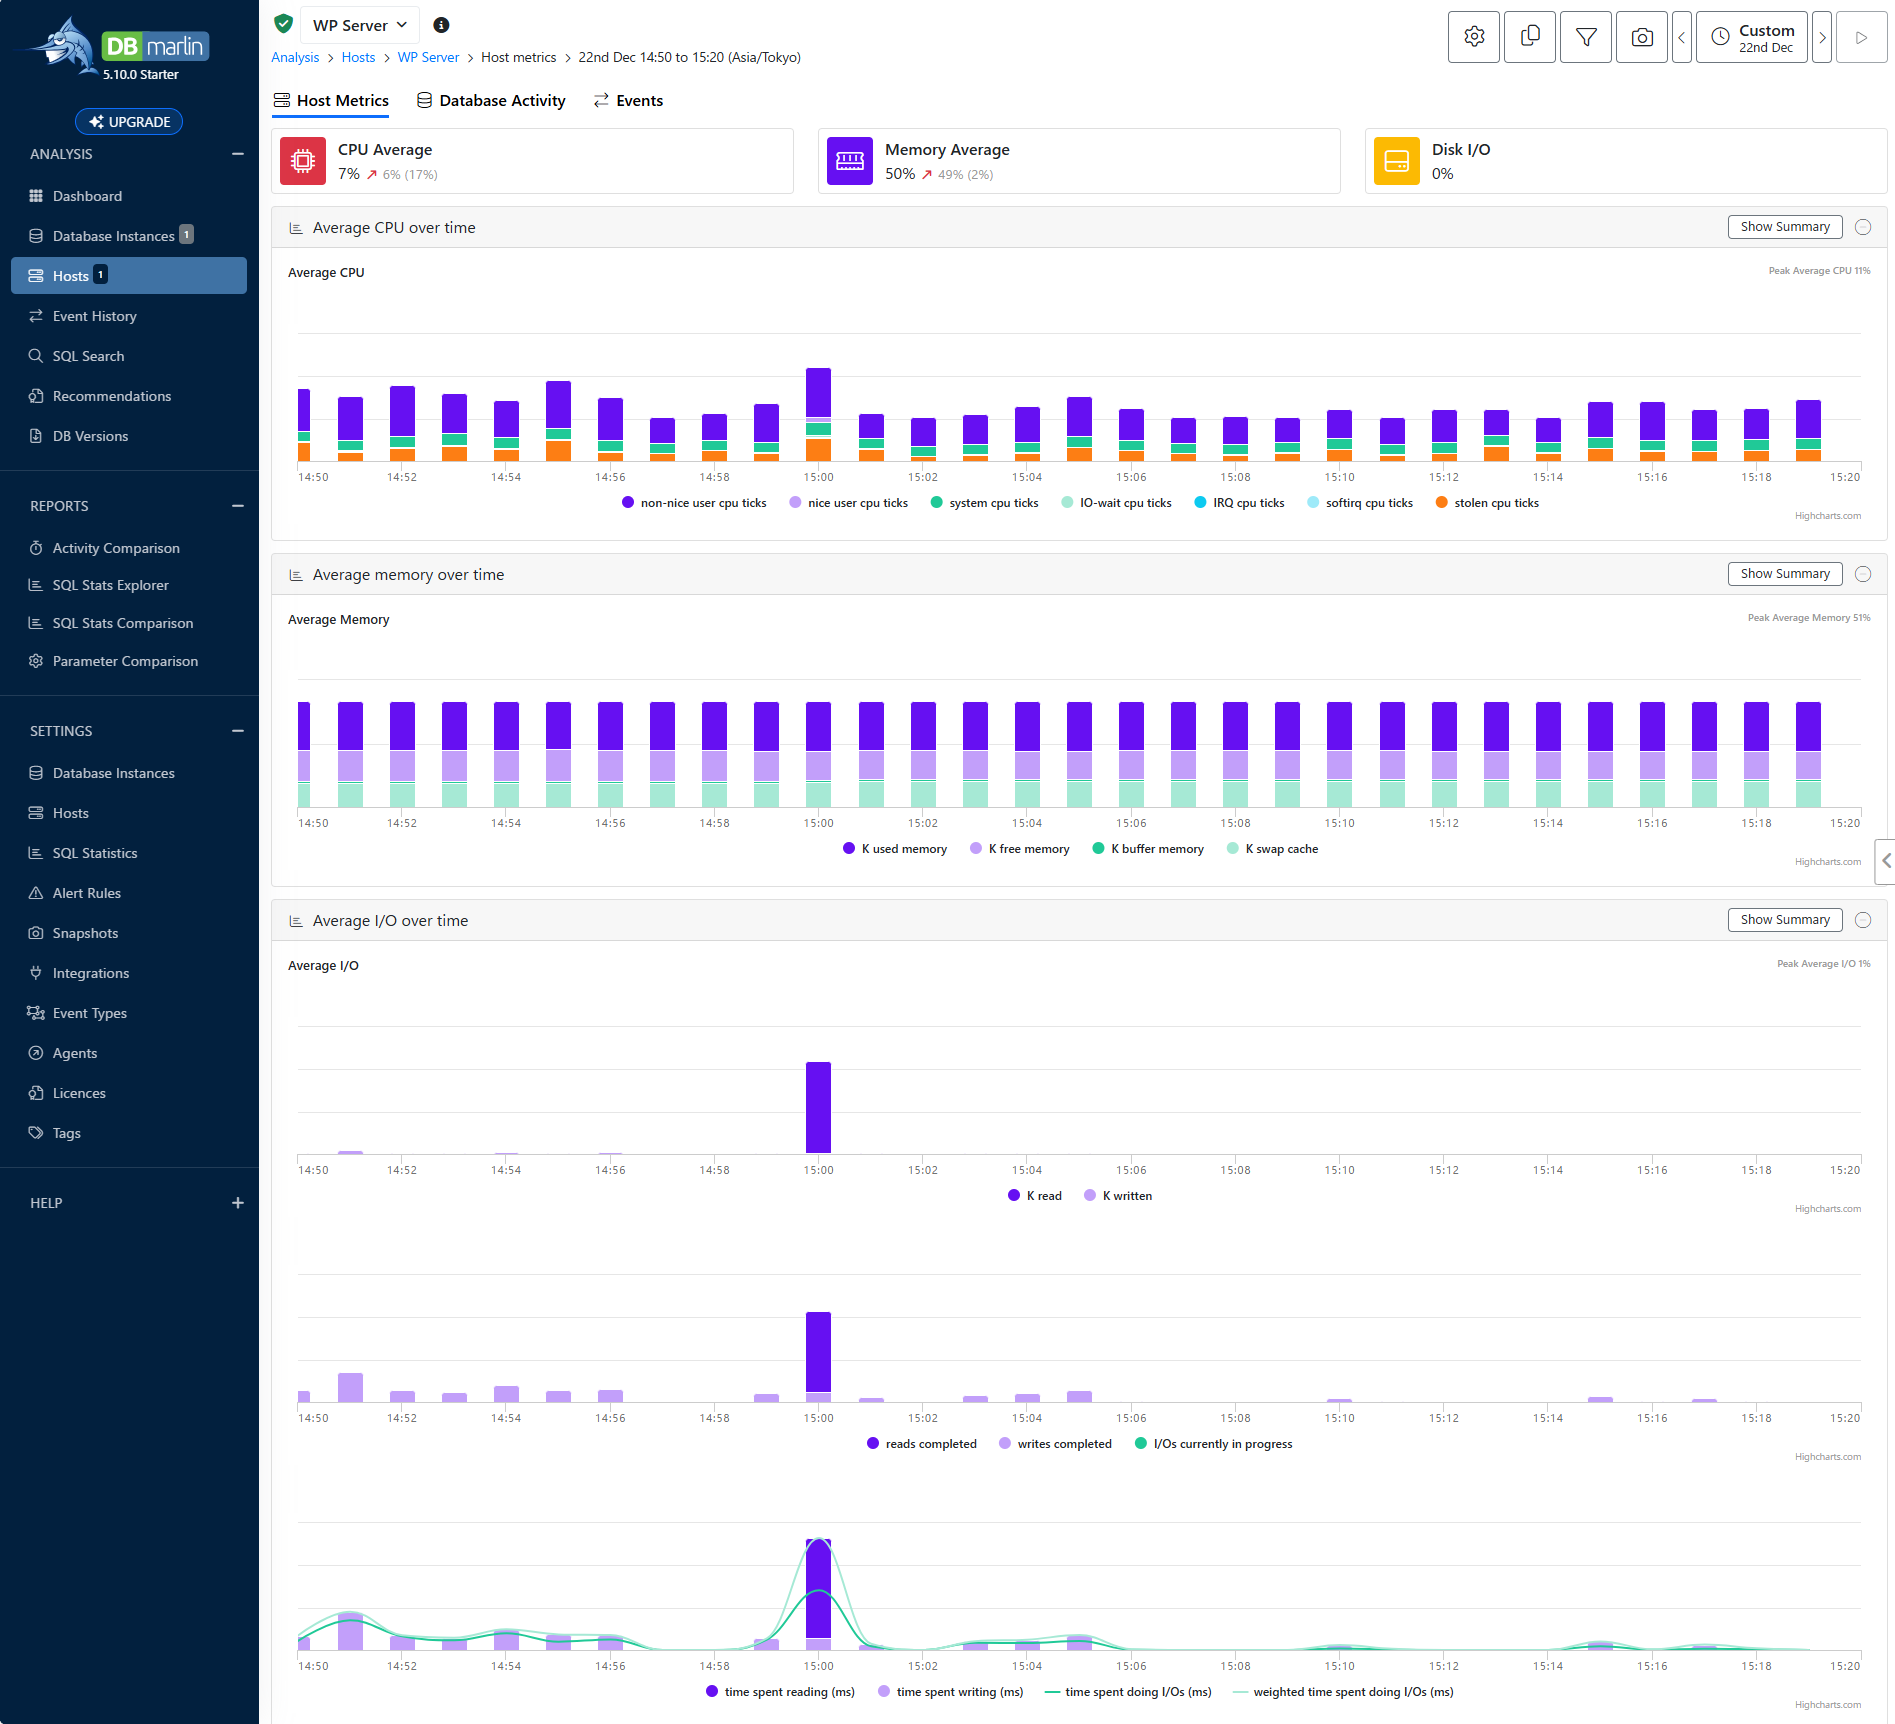Go to previous time range arrow
The width and height of the screenshot is (1895, 1724).
coord(1681,37)
